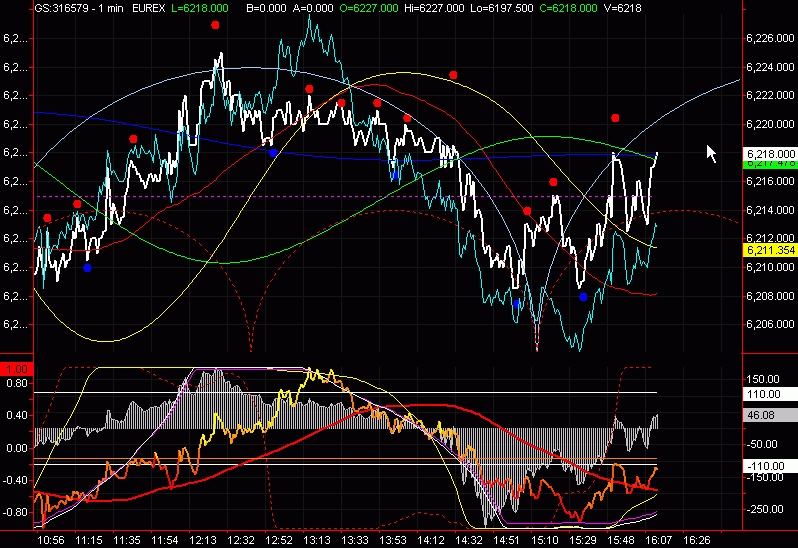The height and width of the screenshot is (548, 798).
Task: Click the B=0.000 bid value
Action: point(267,8)
